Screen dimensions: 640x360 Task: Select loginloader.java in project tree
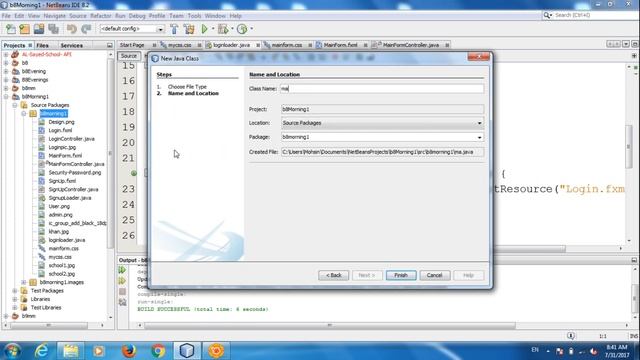(x=67, y=240)
